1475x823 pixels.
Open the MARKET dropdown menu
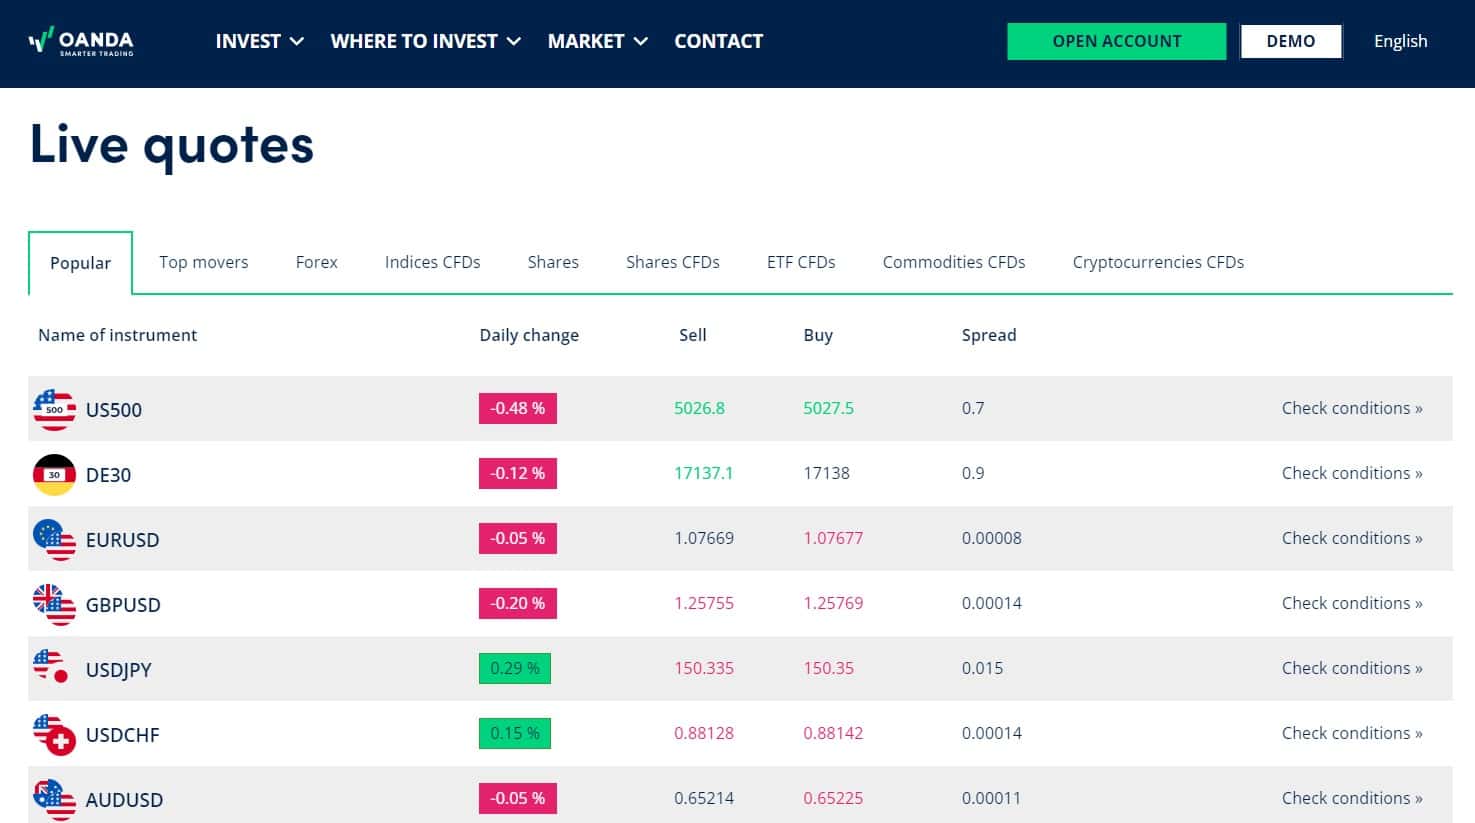coord(597,41)
